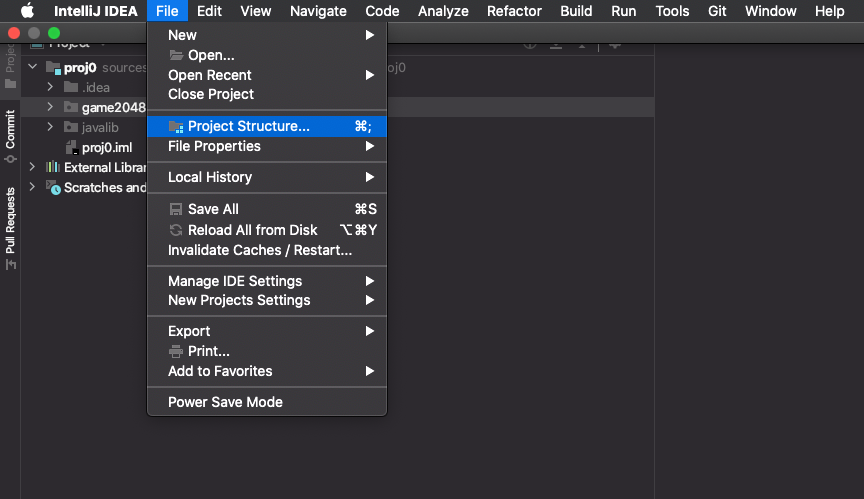This screenshot has height=499, width=864.
Task: Expand the External Libraries node
Action: tap(33, 167)
